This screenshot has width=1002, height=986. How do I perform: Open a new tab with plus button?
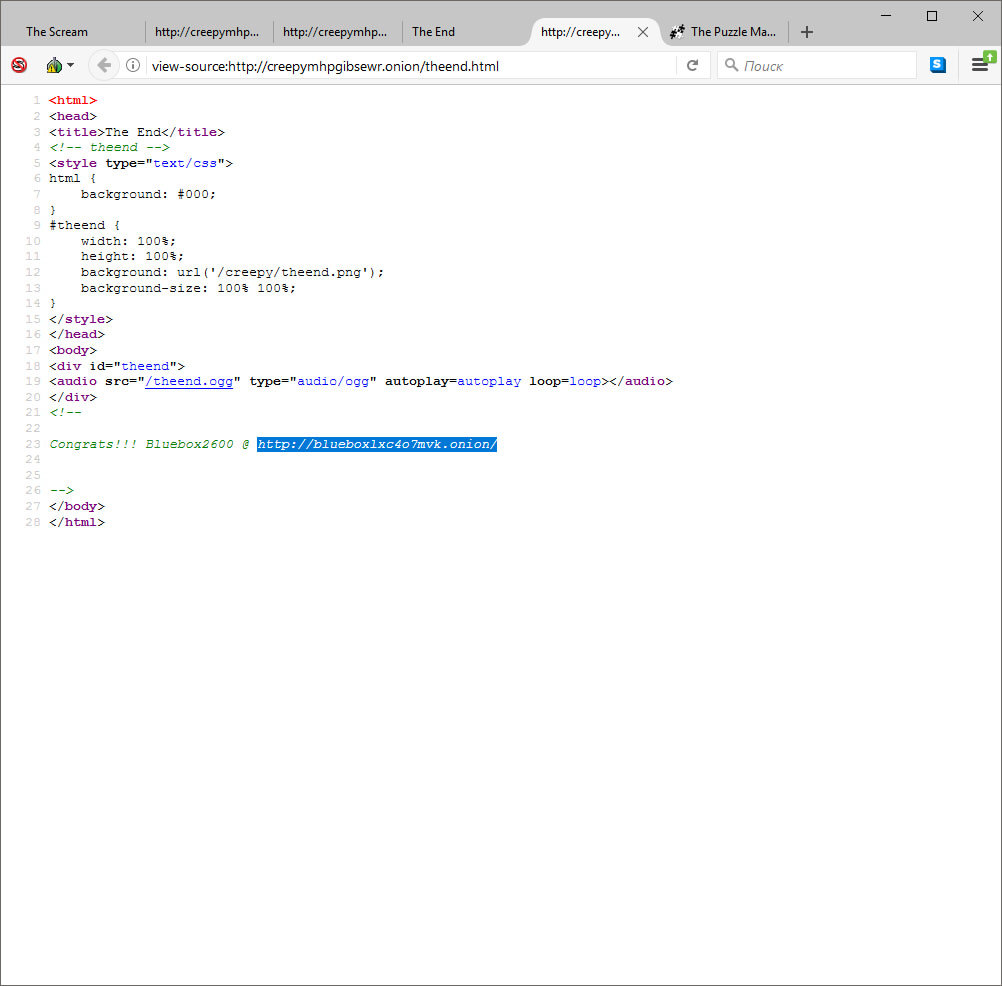point(807,32)
